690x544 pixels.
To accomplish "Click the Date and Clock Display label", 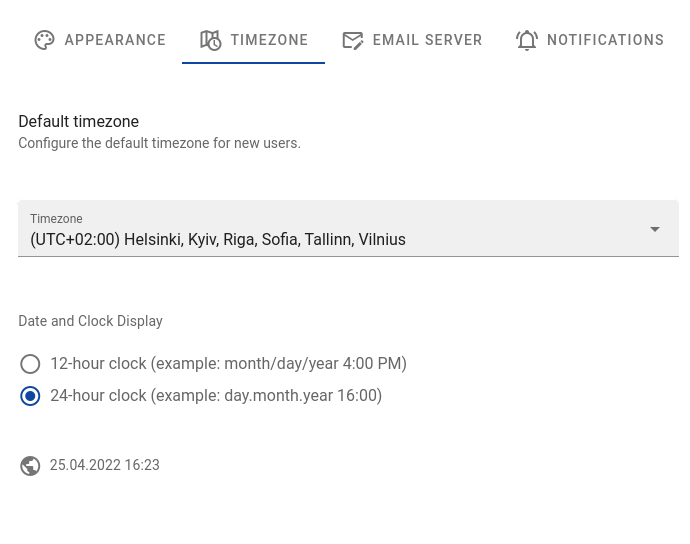I will (x=90, y=321).
